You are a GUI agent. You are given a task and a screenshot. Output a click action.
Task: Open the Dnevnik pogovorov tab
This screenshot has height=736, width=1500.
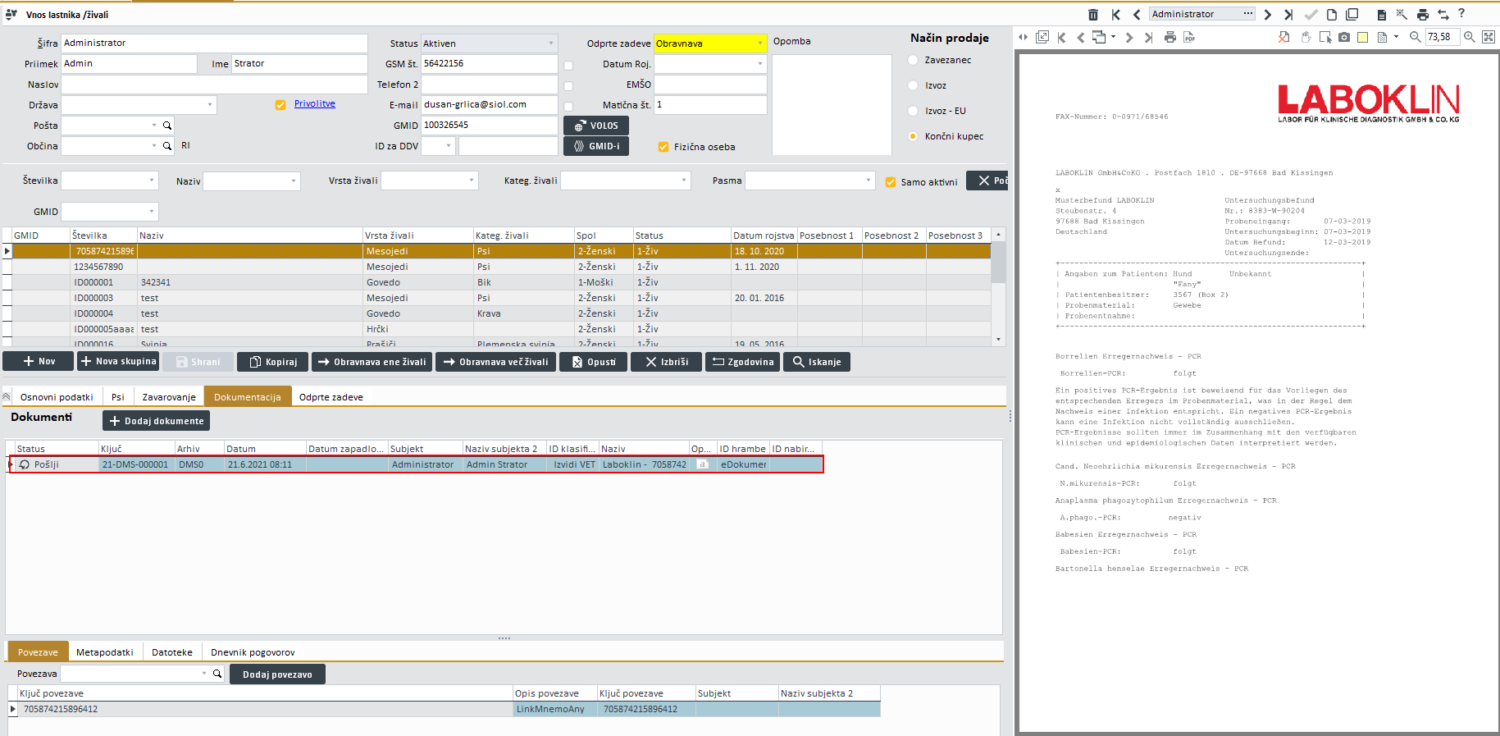[x=252, y=652]
